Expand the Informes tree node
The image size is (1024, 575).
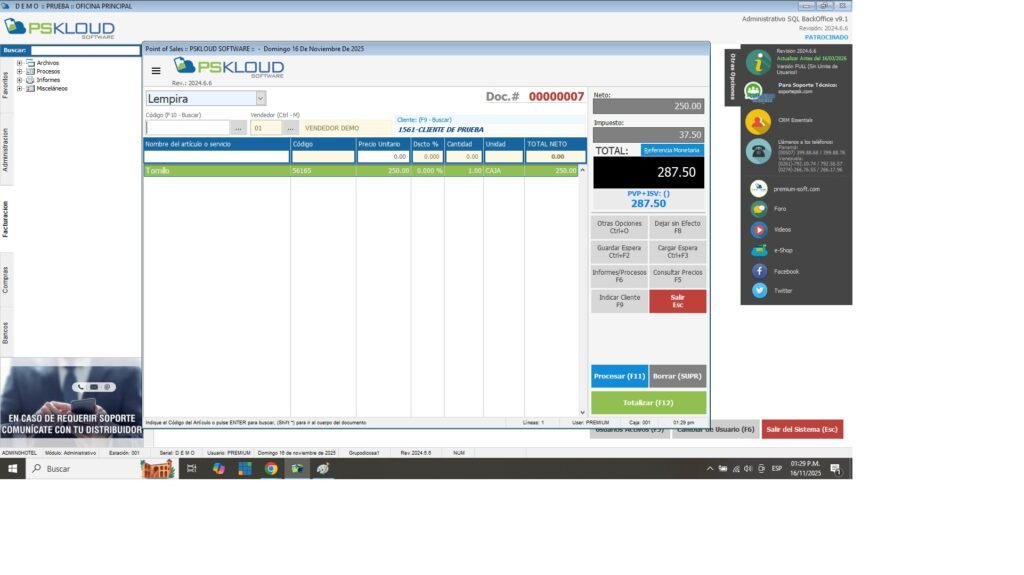pos(20,80)
